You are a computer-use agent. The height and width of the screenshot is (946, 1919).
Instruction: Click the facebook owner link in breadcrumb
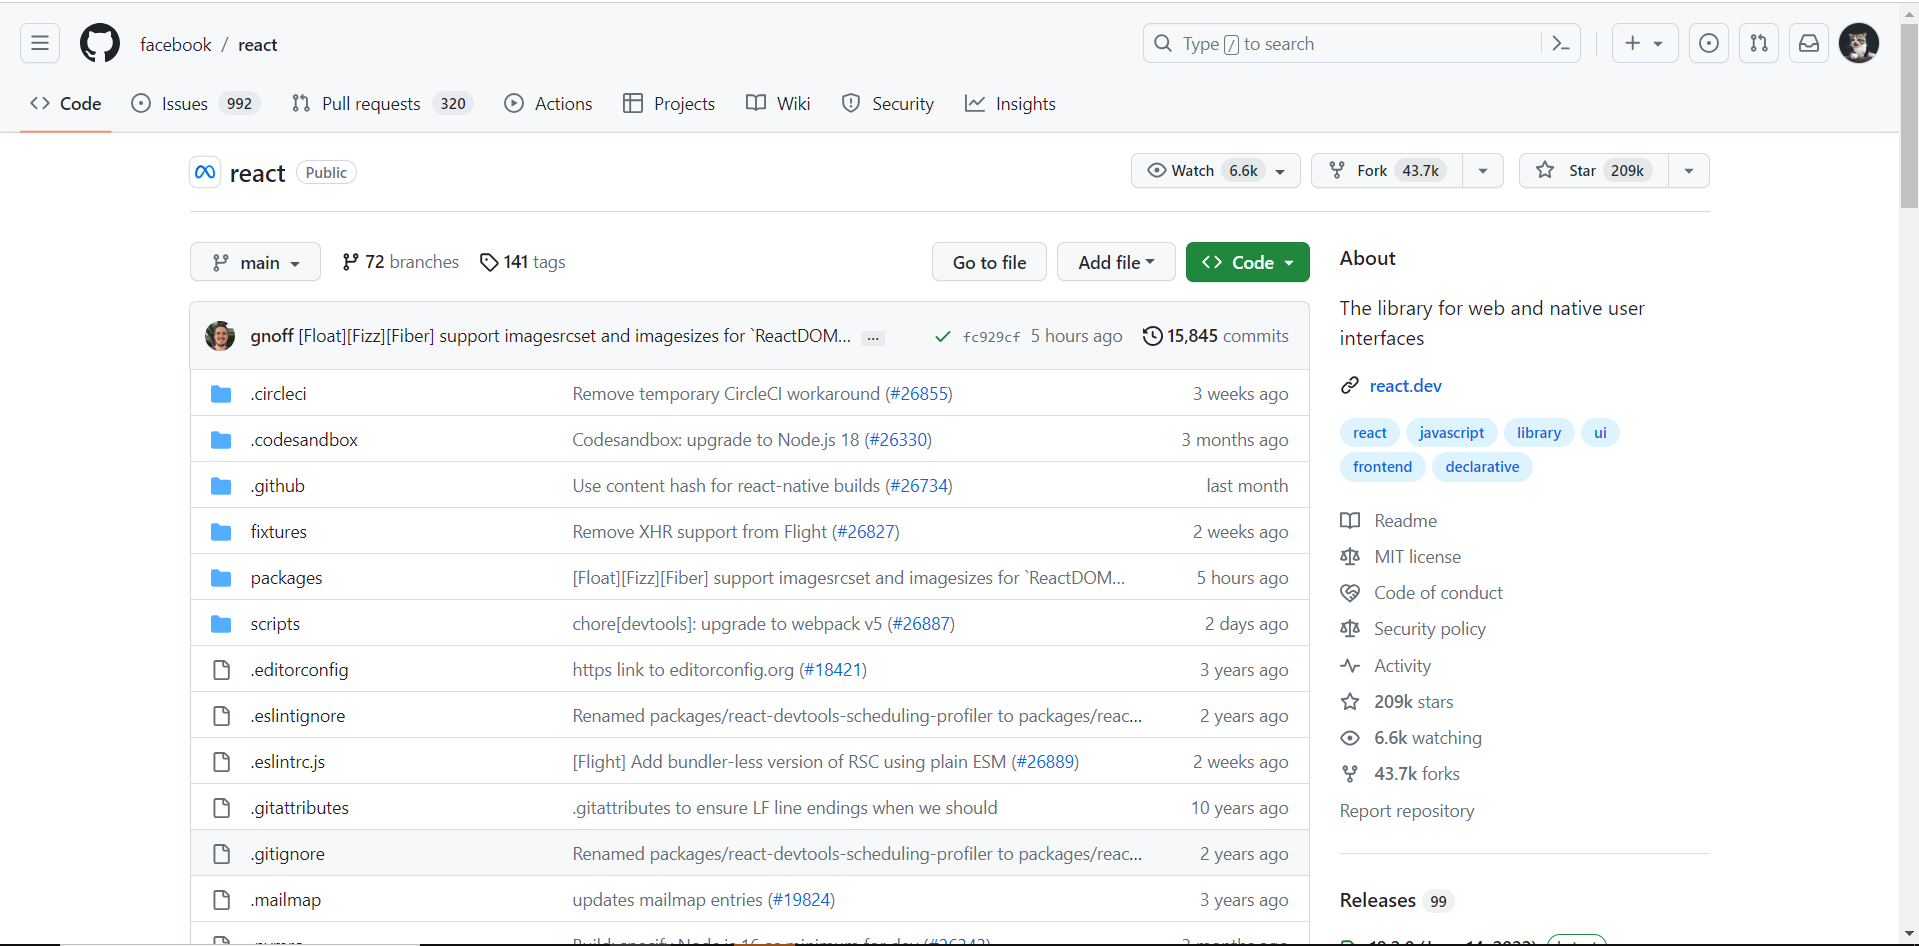point(176,45)
